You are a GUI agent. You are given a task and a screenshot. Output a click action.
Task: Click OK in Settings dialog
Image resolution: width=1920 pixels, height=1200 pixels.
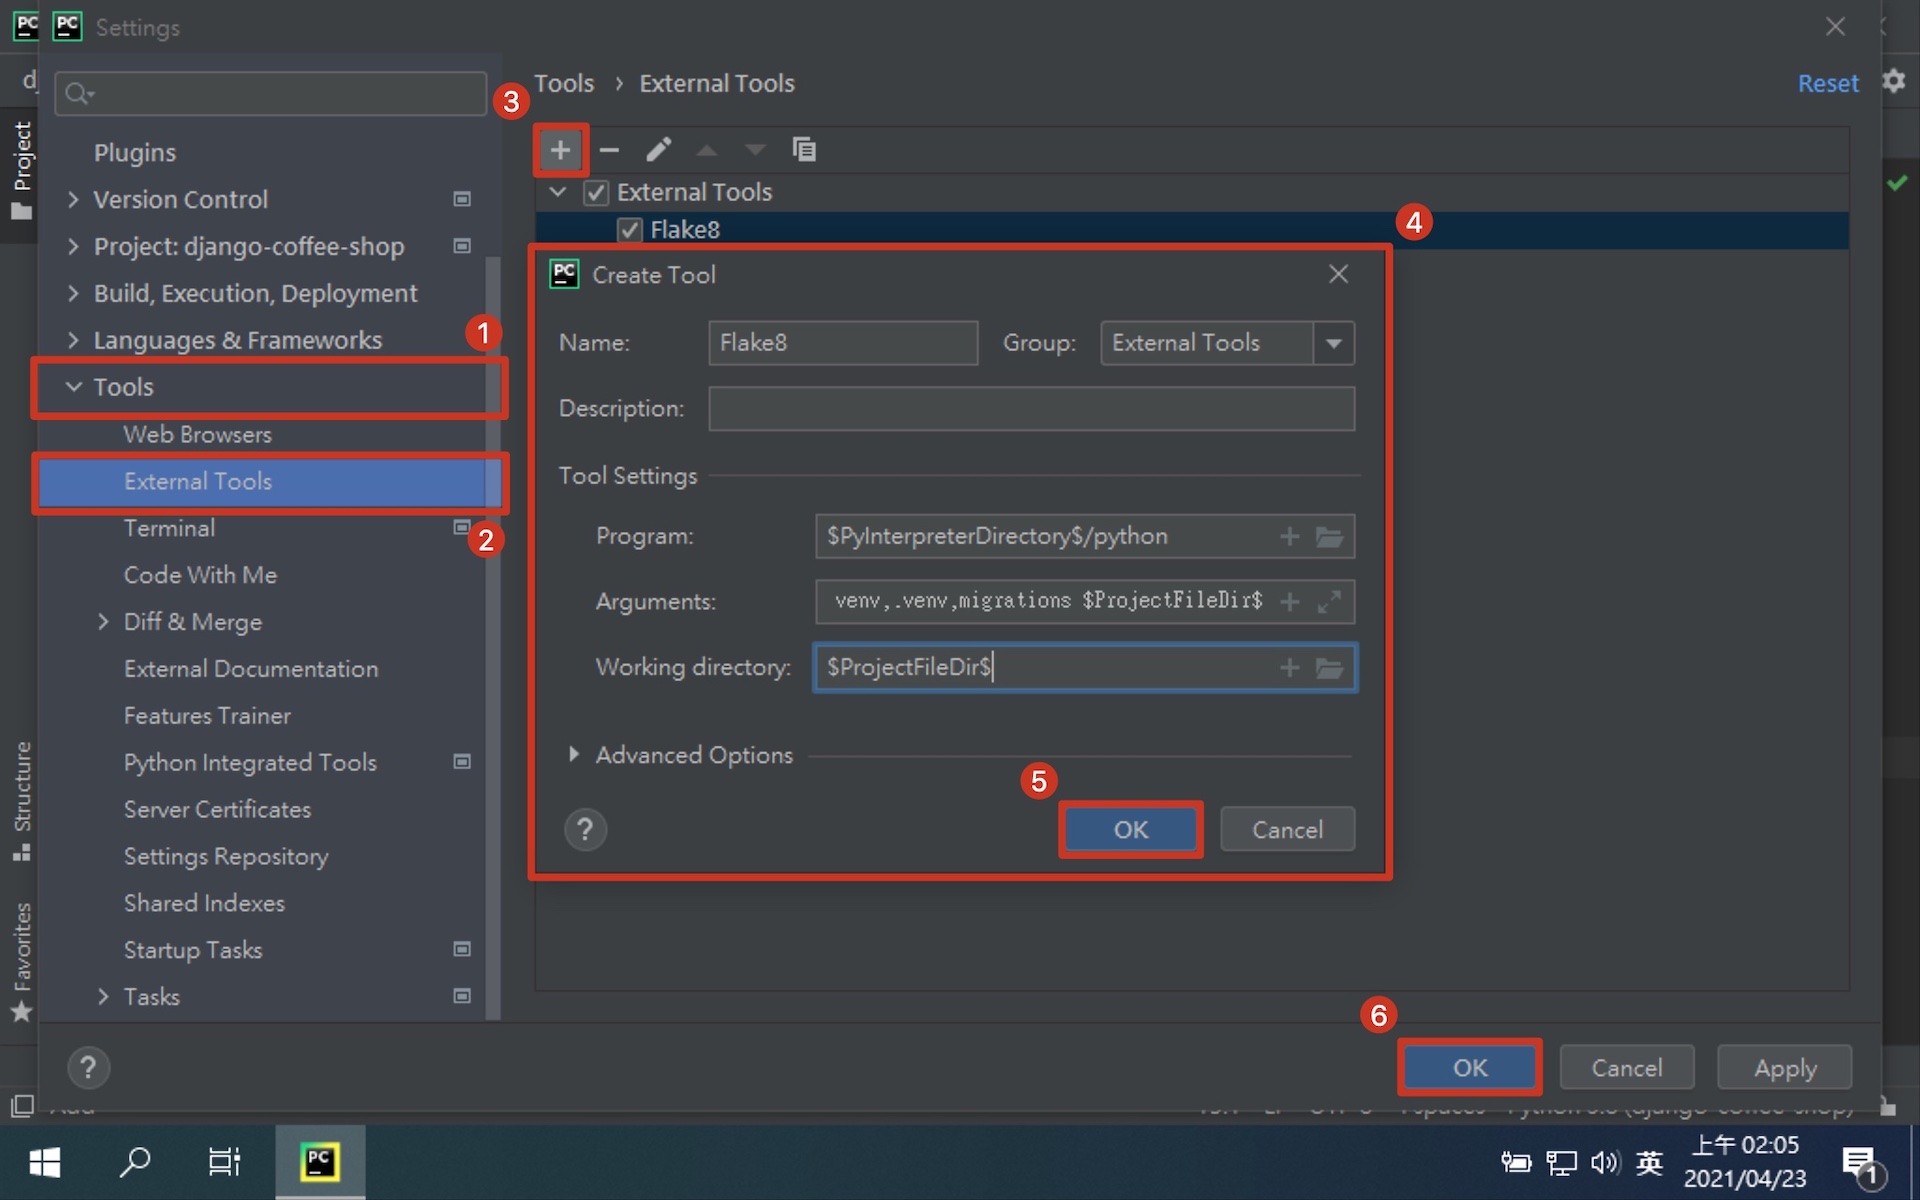pos(1470,1068)
